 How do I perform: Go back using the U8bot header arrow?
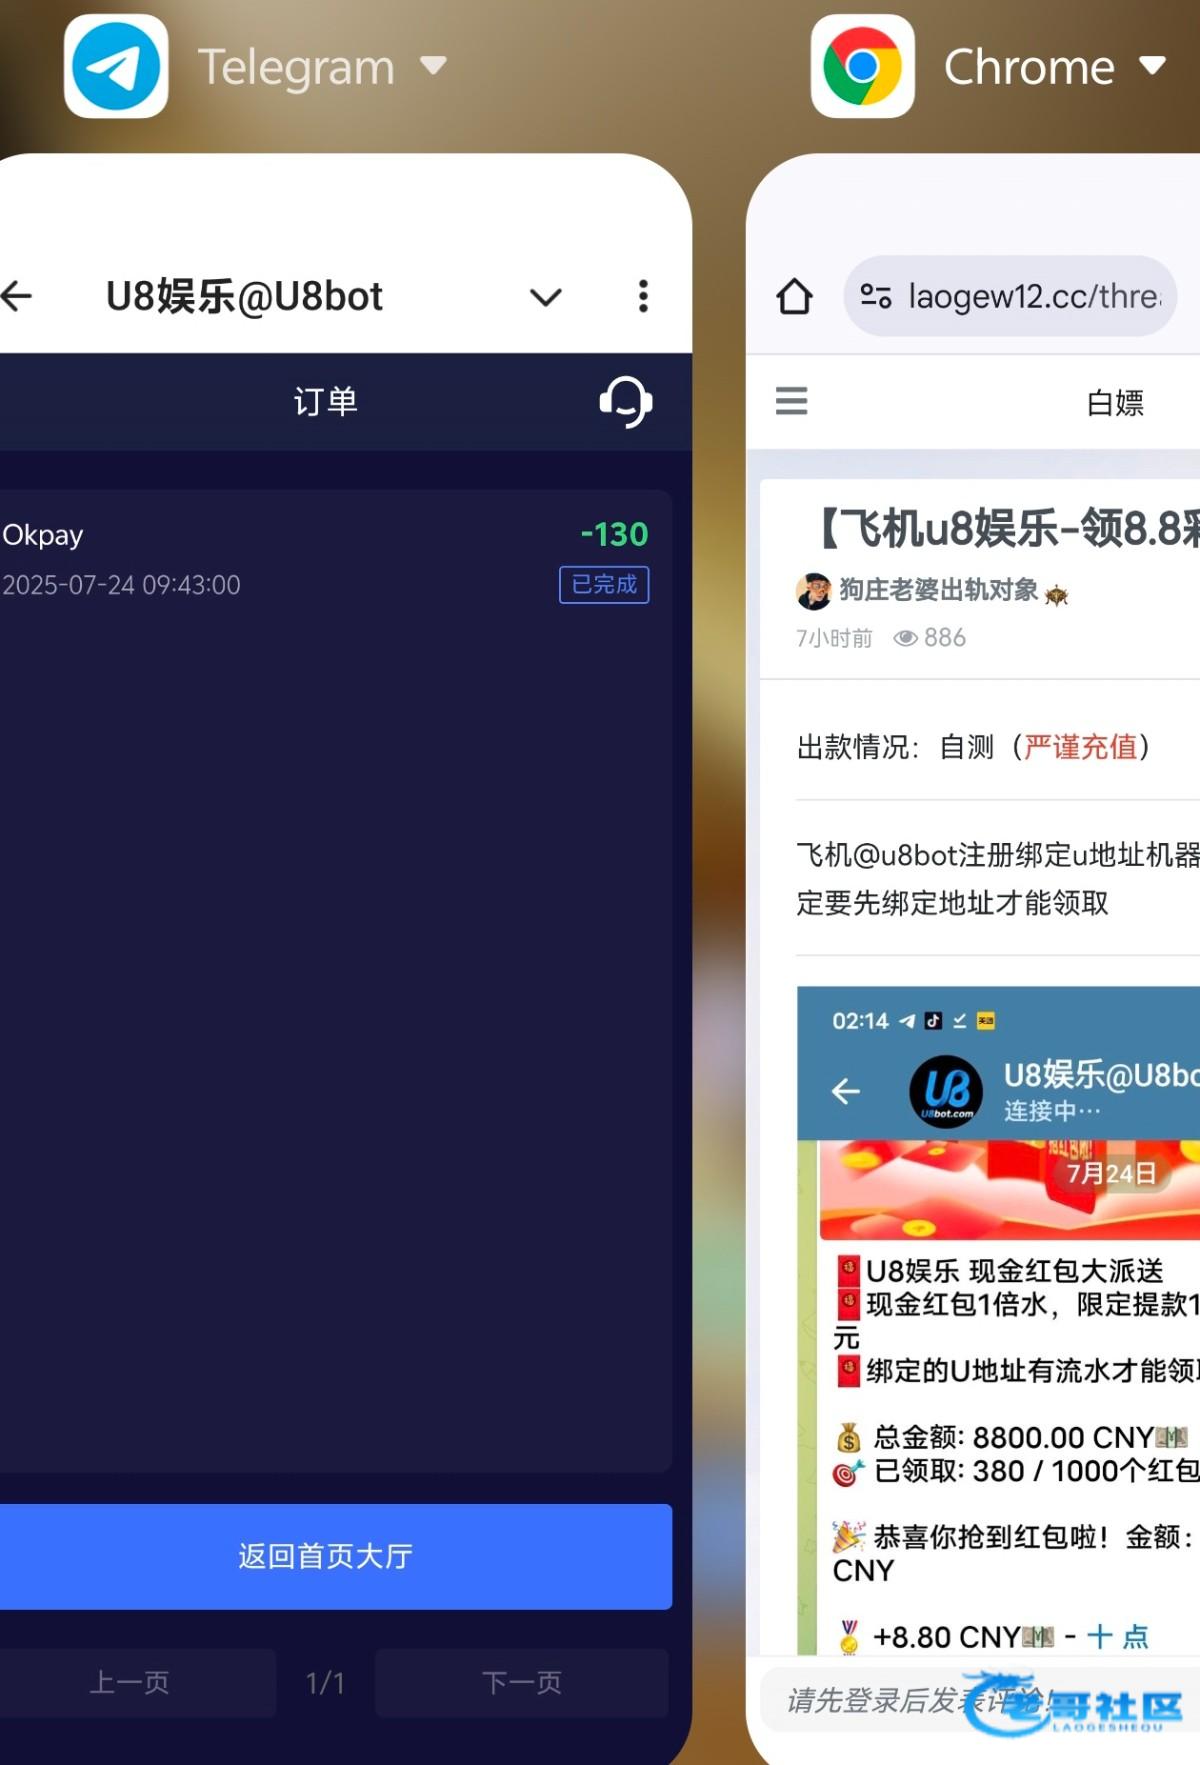[x=17, y=296]
